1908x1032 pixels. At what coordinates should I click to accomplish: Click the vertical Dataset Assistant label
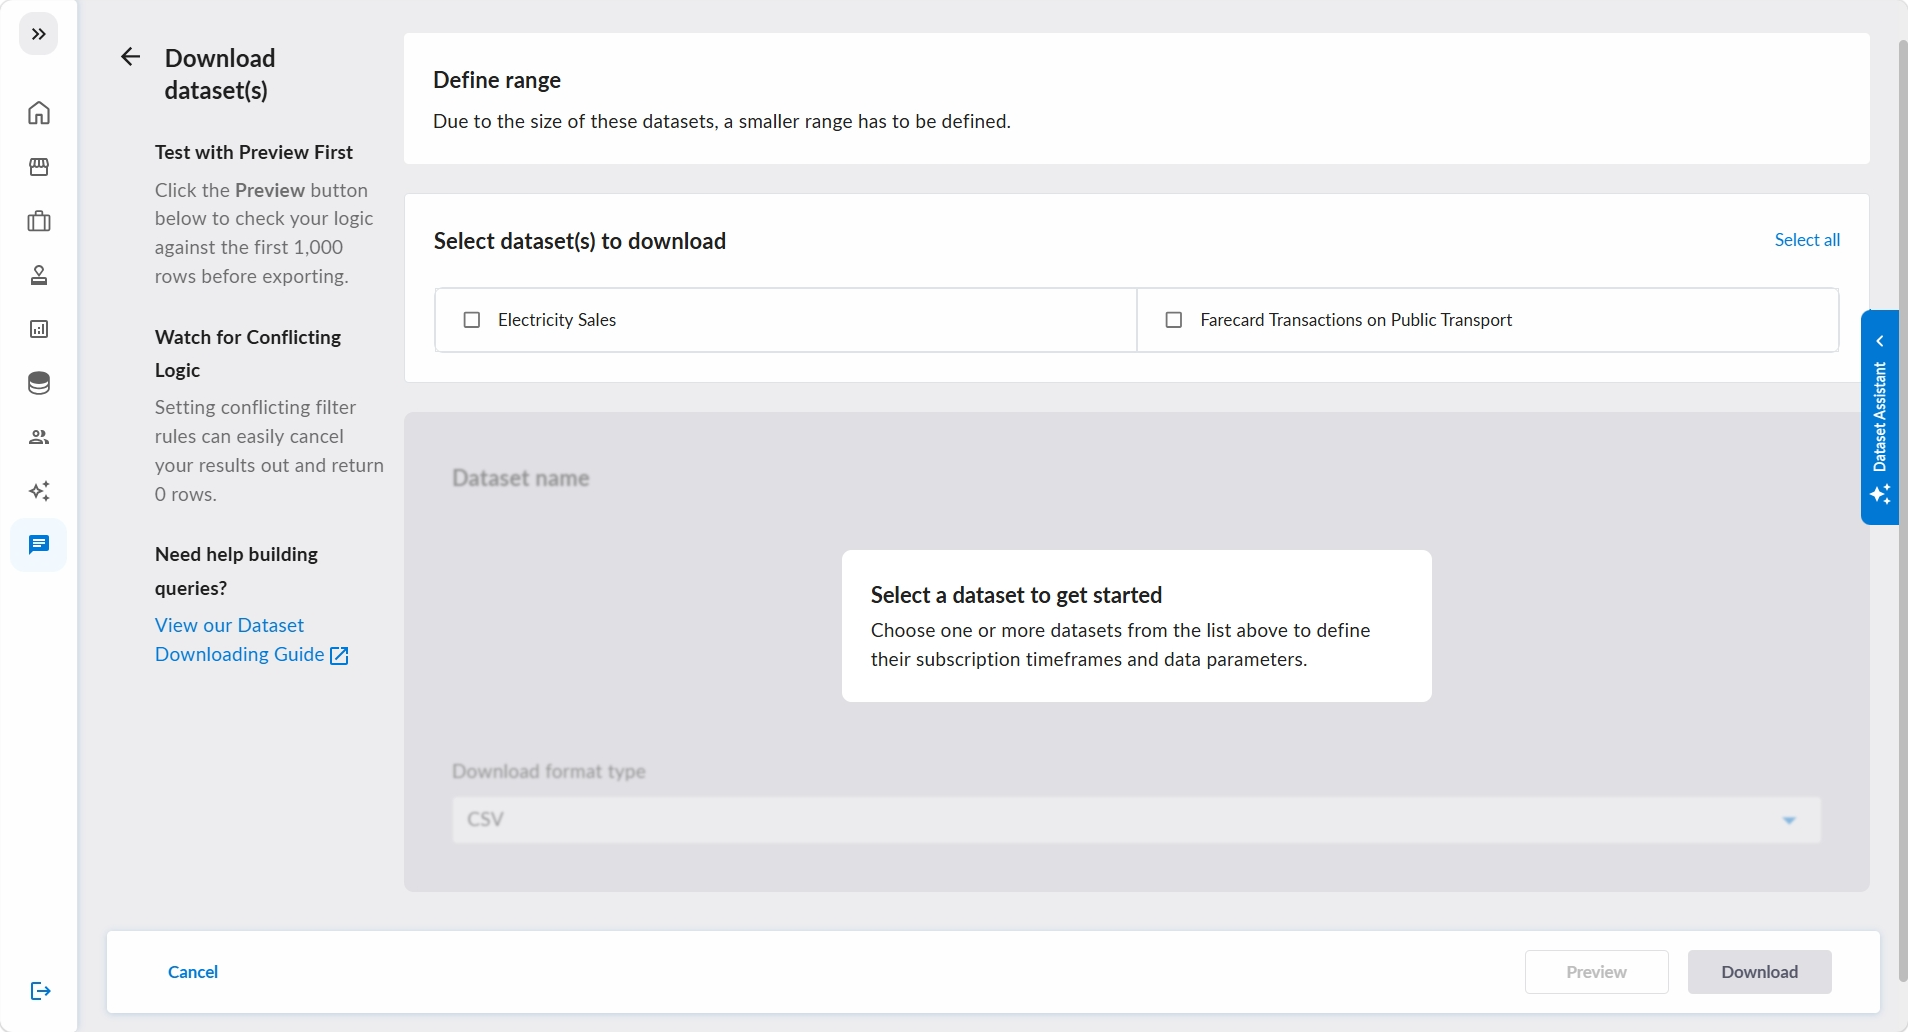click(x=1880, y=417)
